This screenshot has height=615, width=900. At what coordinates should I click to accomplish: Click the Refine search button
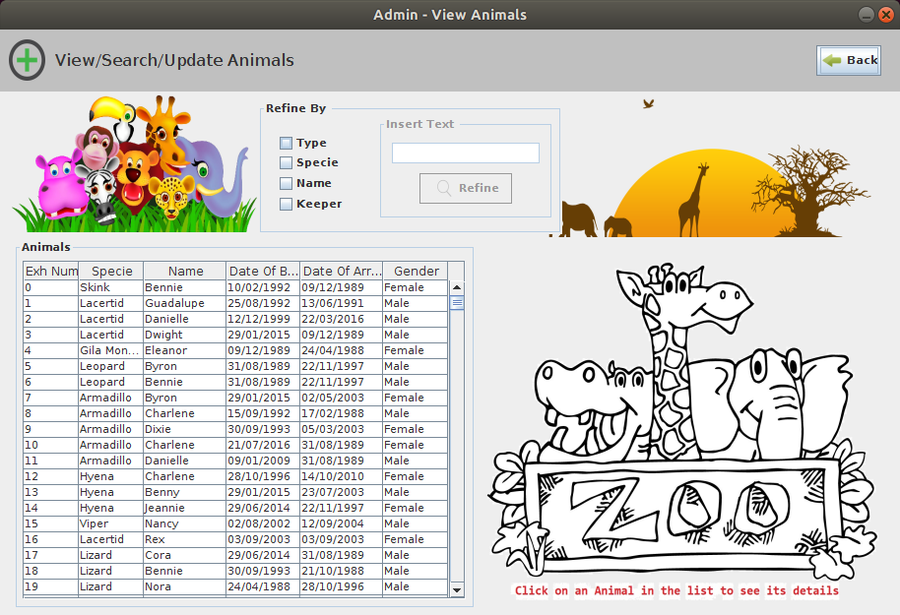tap(465, 188)
